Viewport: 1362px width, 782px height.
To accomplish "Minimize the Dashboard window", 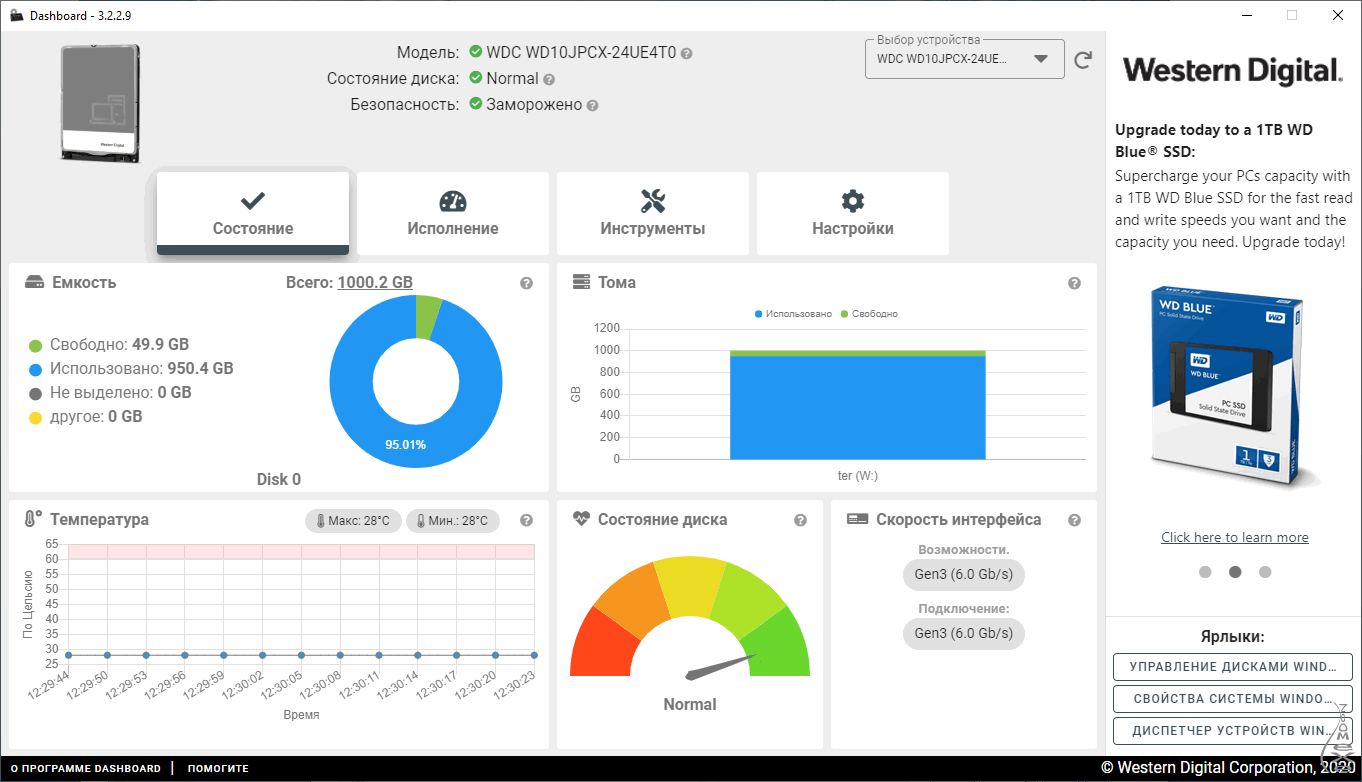I will (x=1246, y=15).
